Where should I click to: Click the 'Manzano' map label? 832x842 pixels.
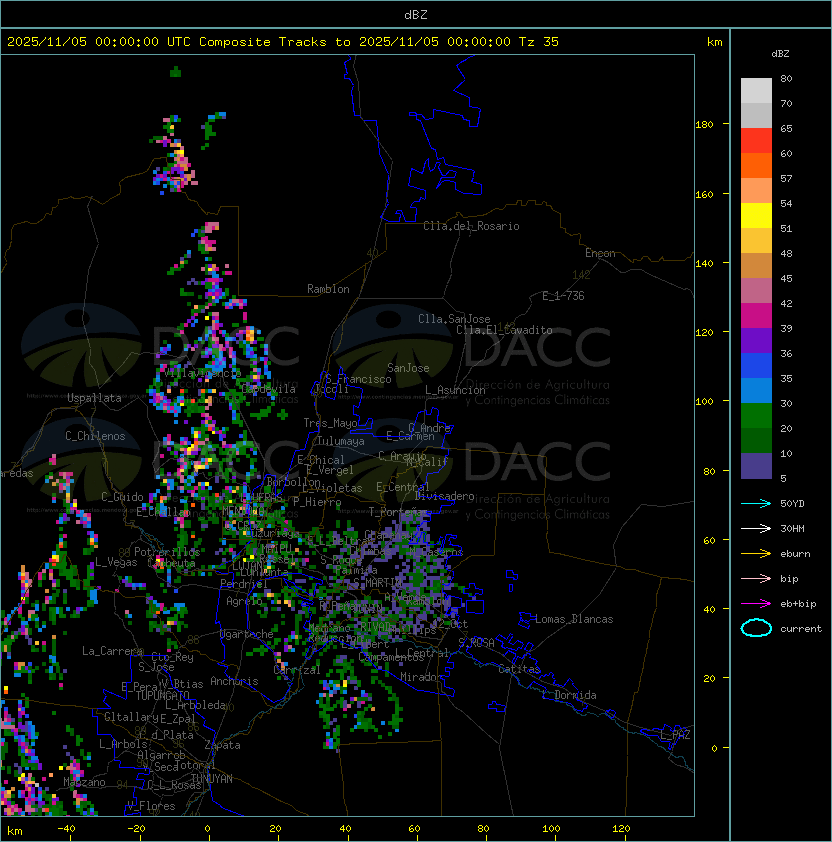point(84,782)
